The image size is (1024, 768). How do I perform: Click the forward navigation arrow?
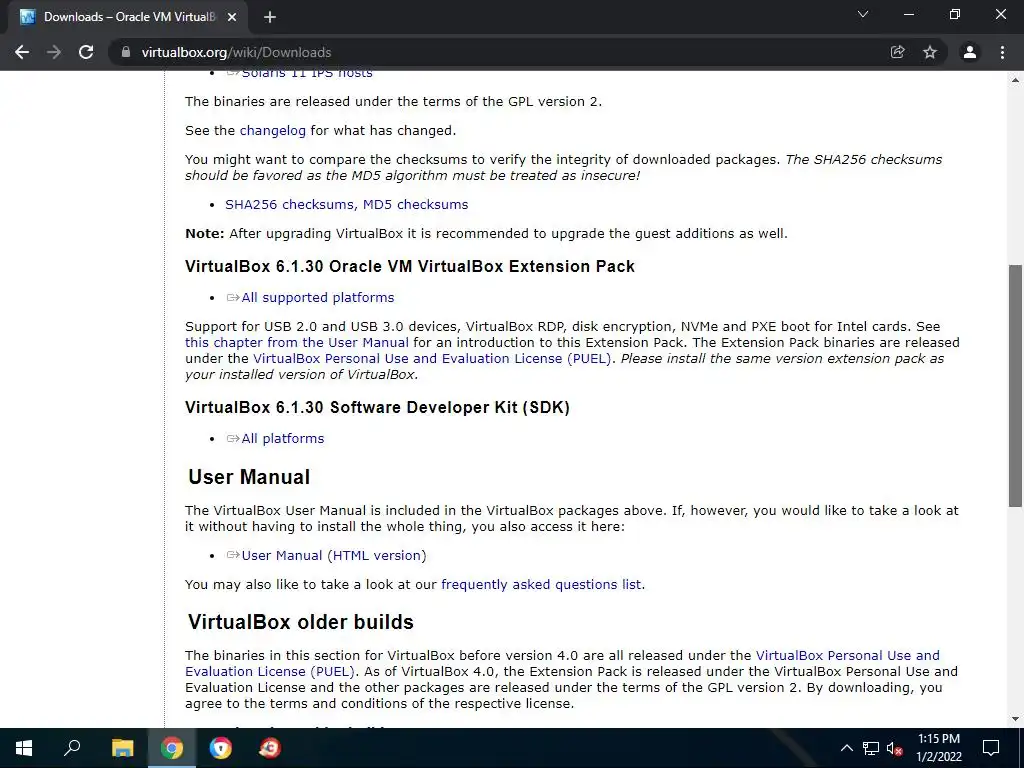click(x=54, y=52)
